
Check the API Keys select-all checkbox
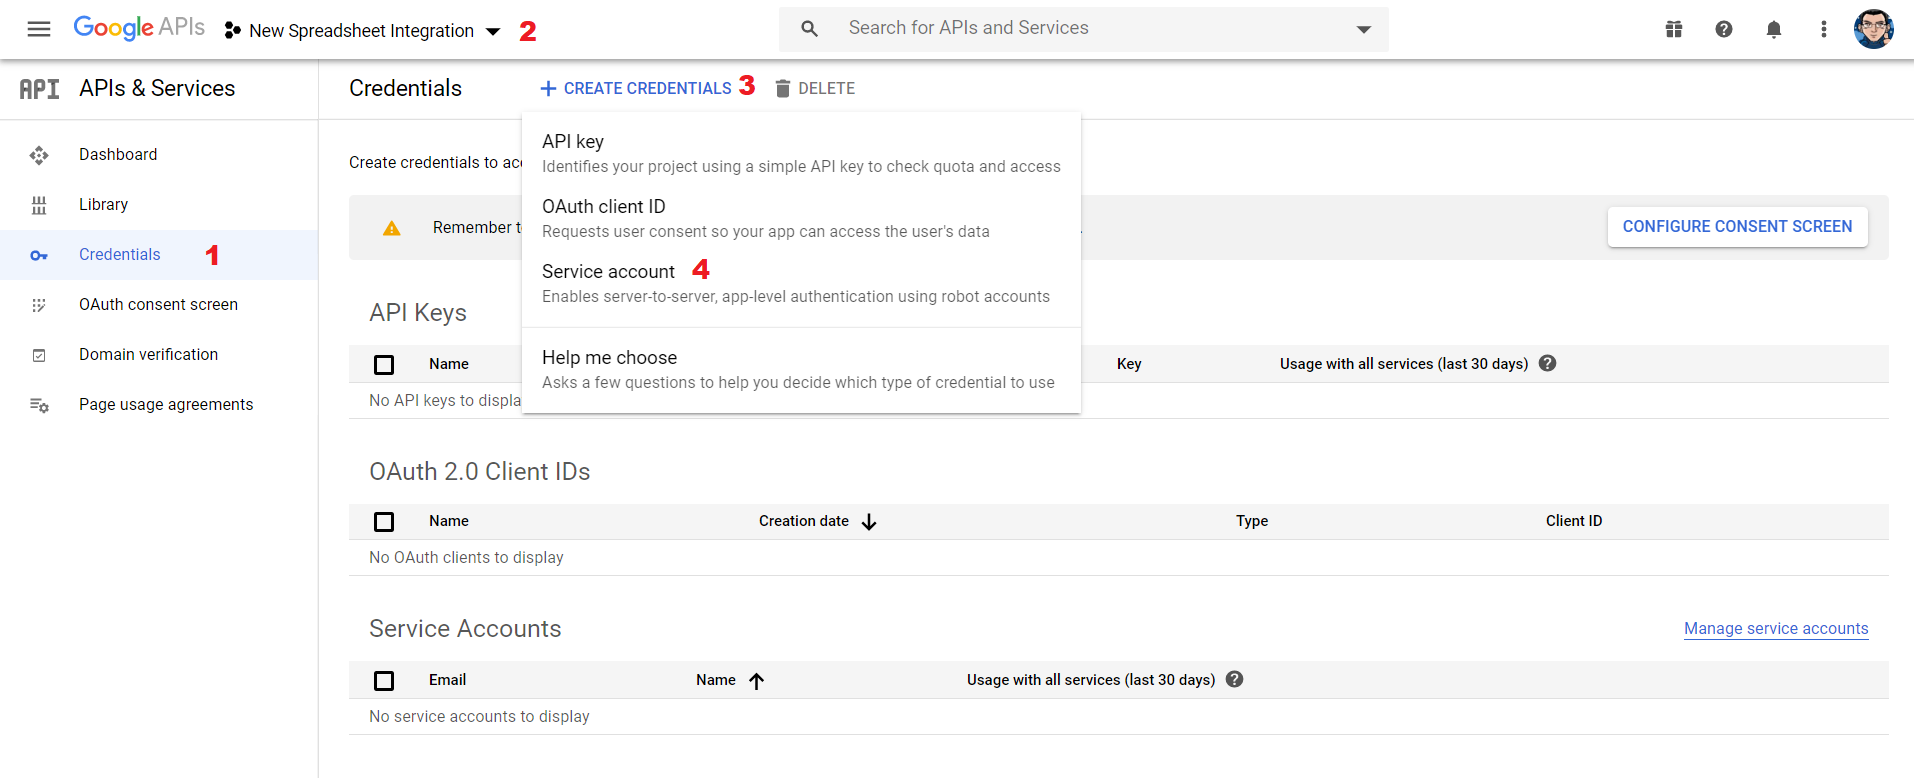tap(384, 364)
